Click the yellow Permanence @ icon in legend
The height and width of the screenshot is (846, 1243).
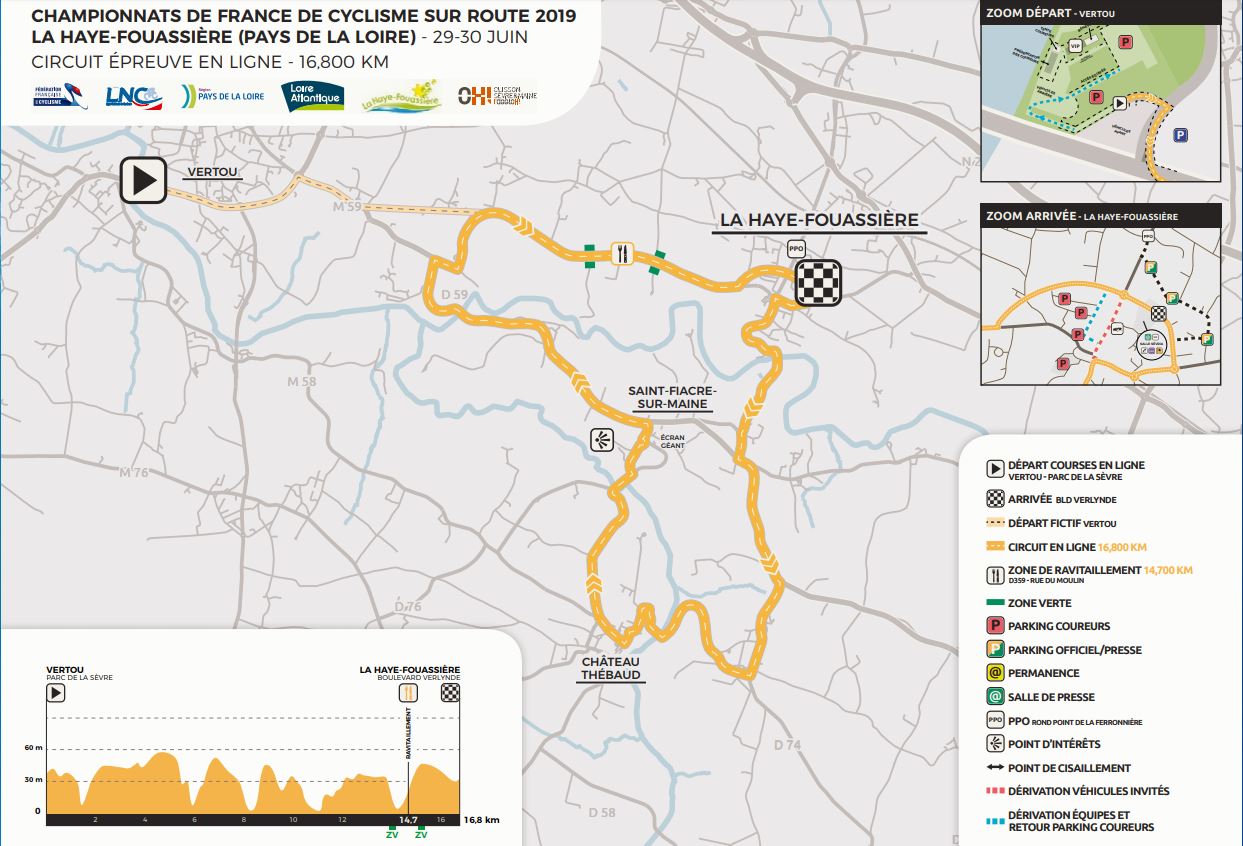(996, 673)
